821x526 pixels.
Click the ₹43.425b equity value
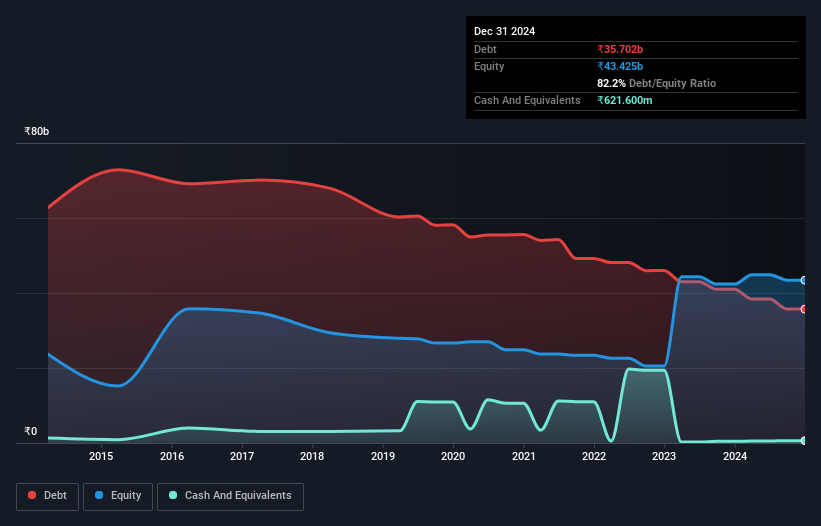tap(620, 66)
